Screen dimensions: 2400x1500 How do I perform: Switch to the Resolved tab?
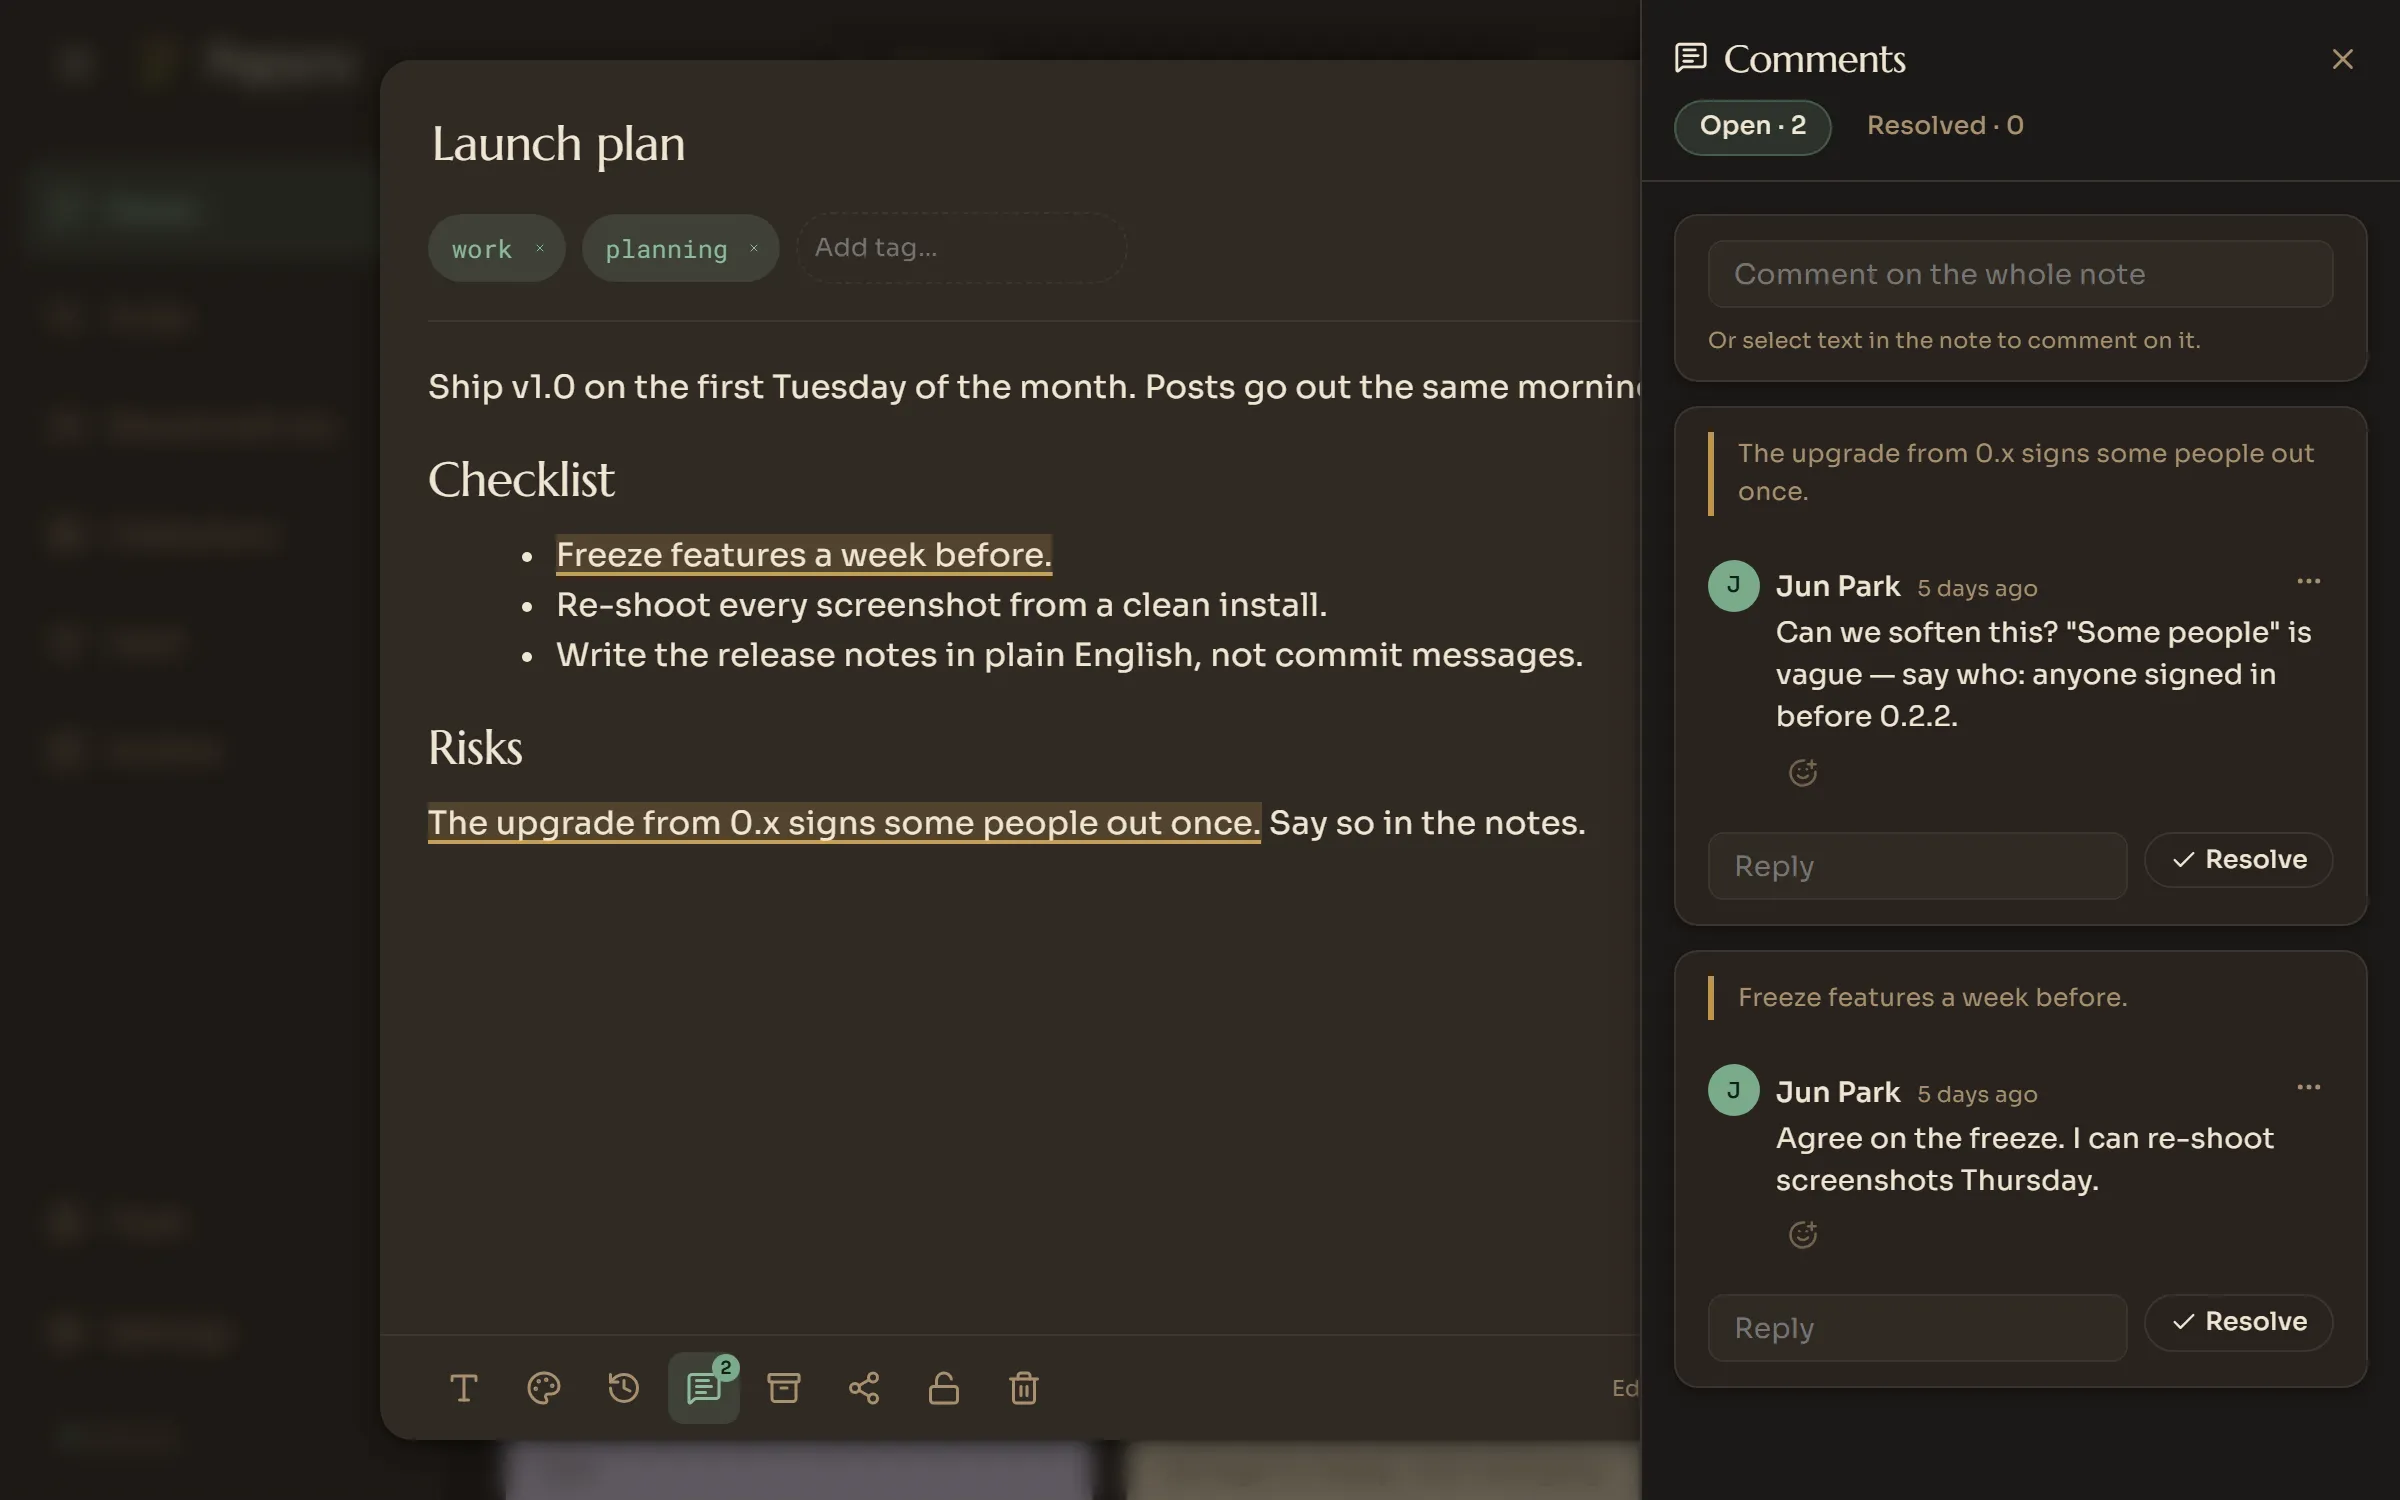point(1945,126)
